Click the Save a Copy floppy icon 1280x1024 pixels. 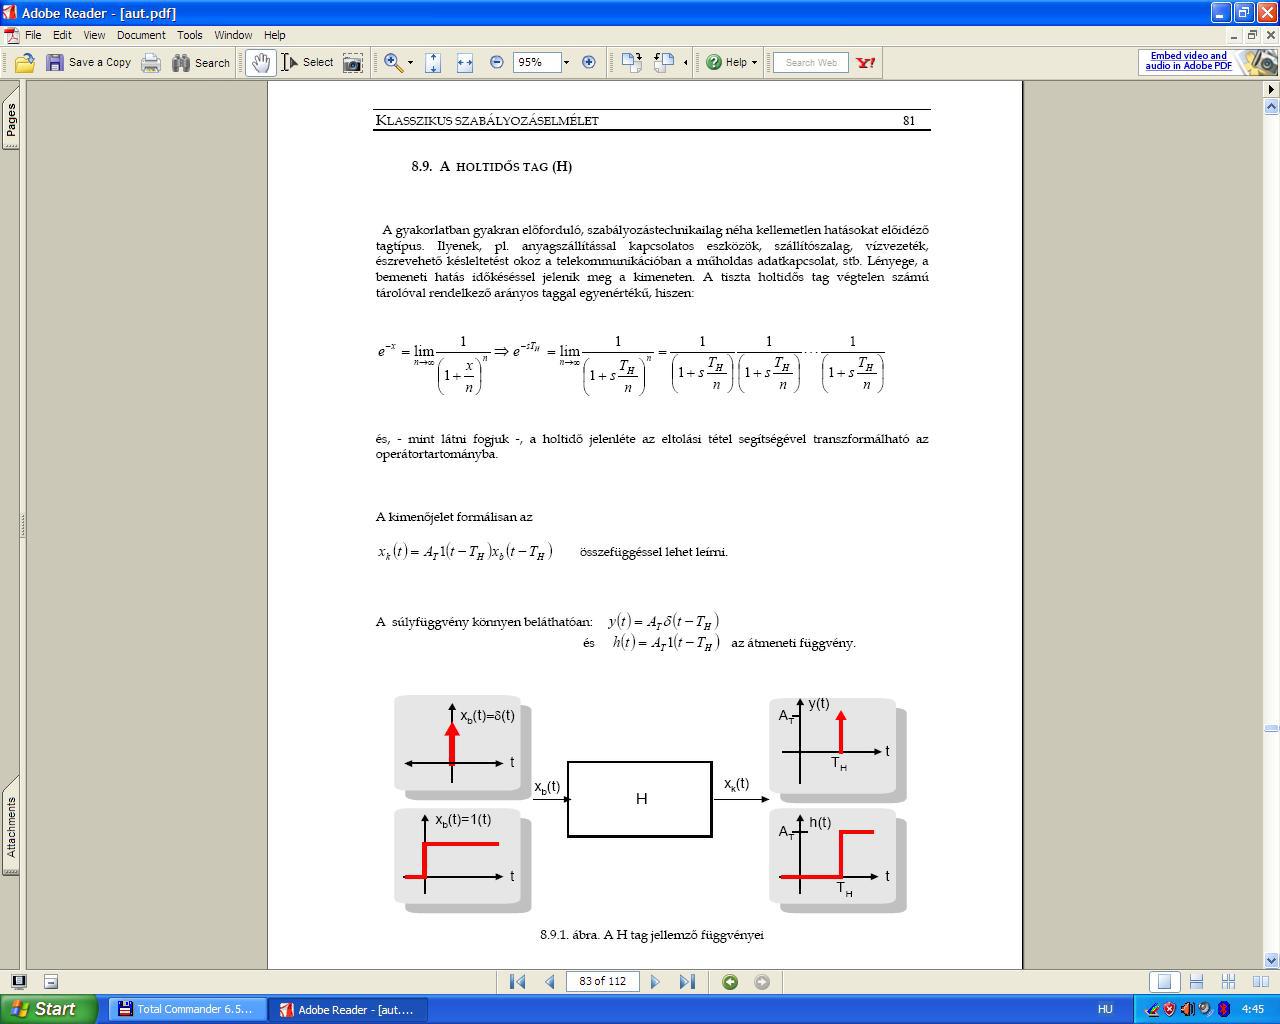click(x=55, y=63)
